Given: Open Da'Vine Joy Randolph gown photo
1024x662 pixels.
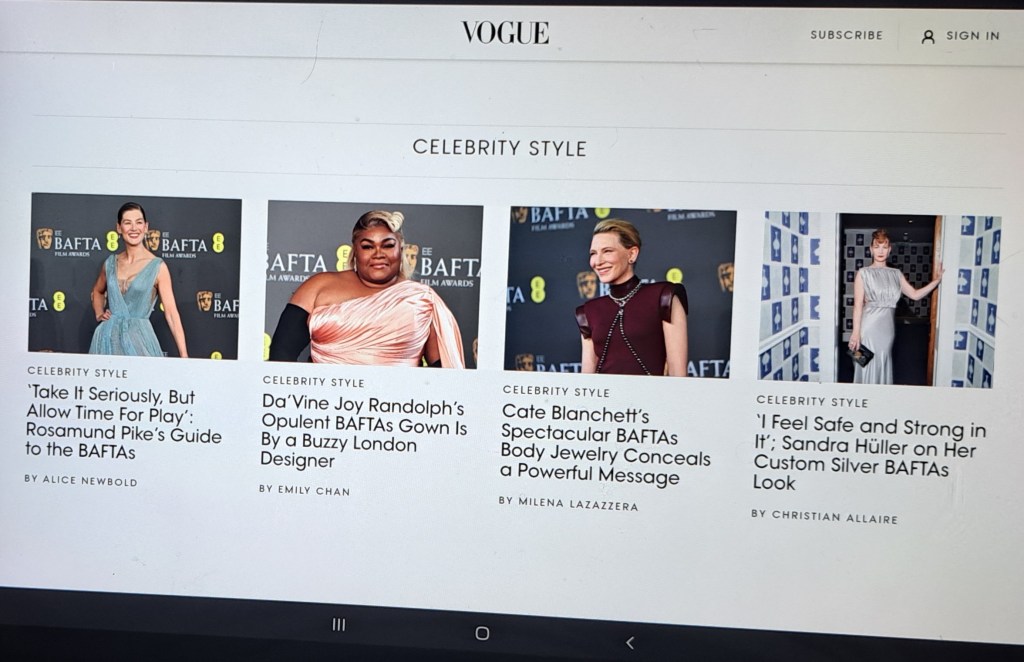Looking at the screenshot, I should [373, 284].
